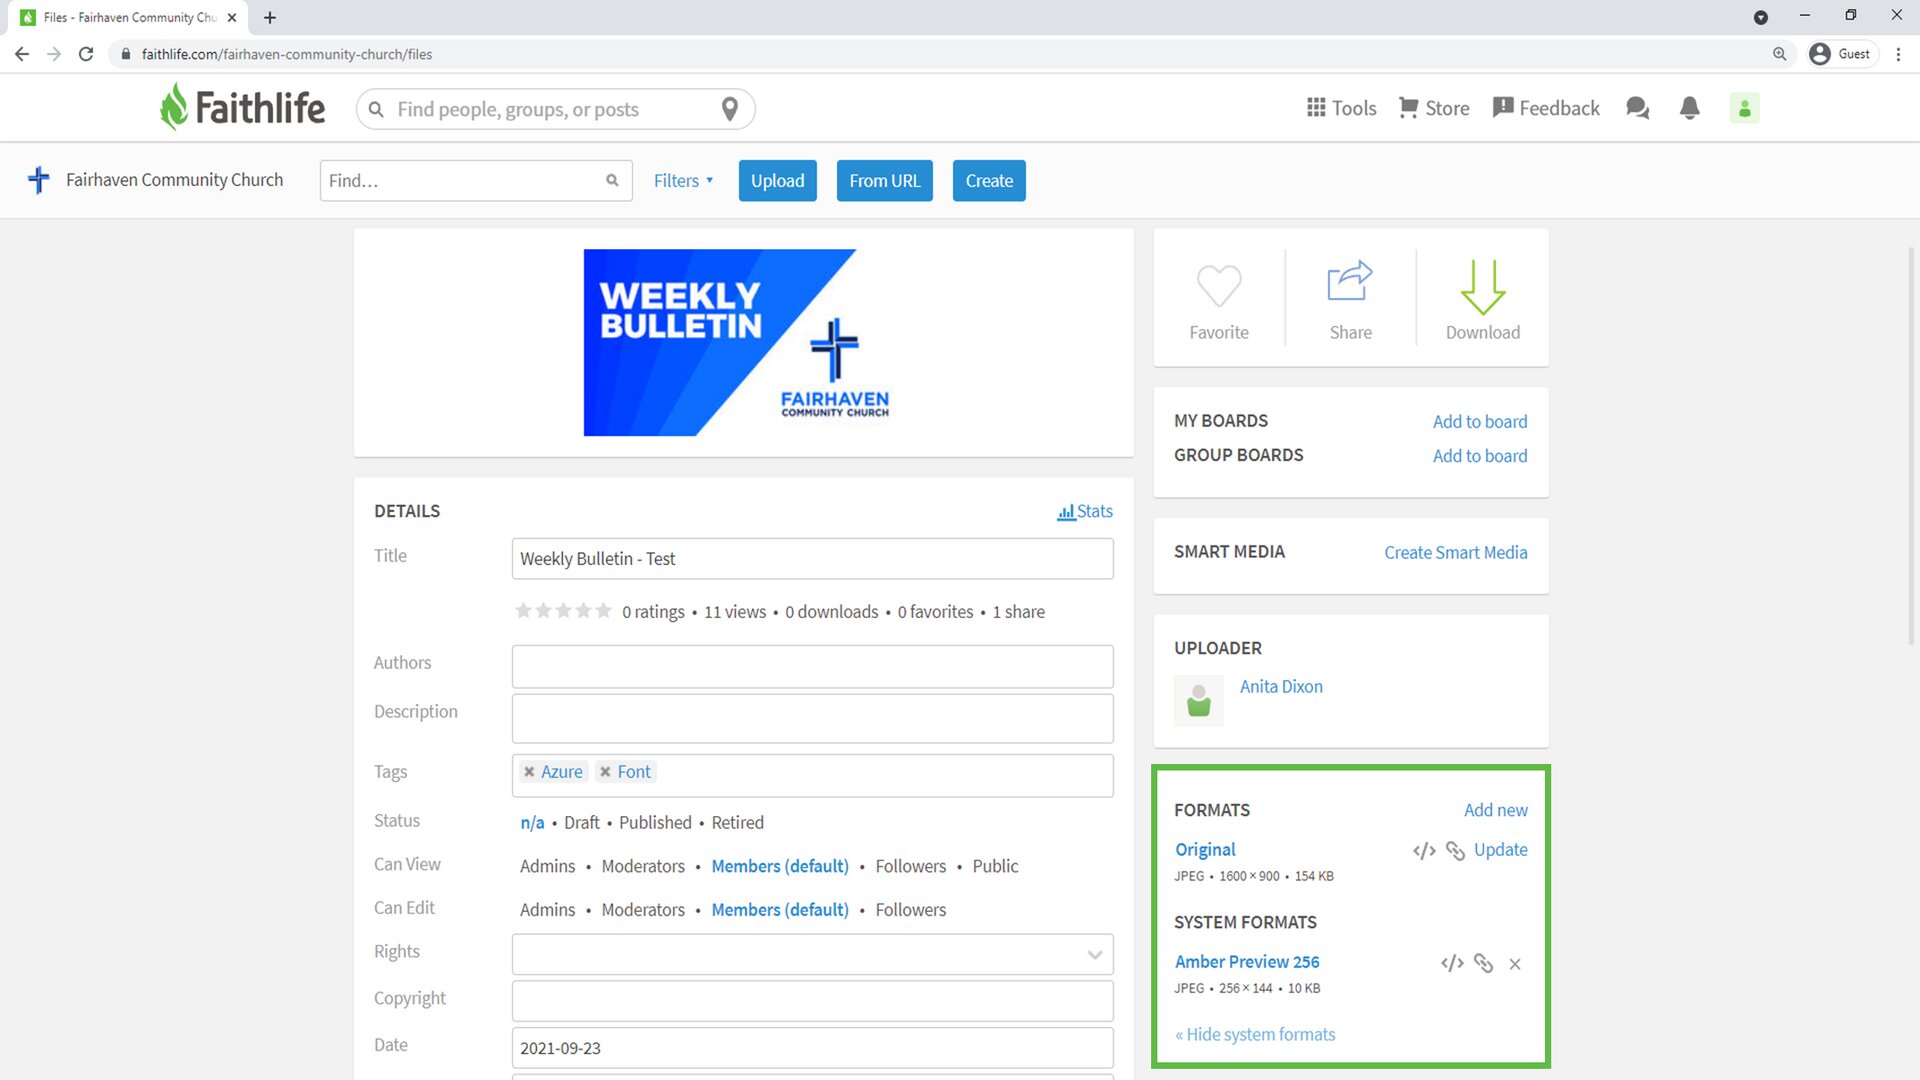Viewport: 1920px width, 1080px height.
Task: Click Create Smart Media link
Action: (1455, 552)
